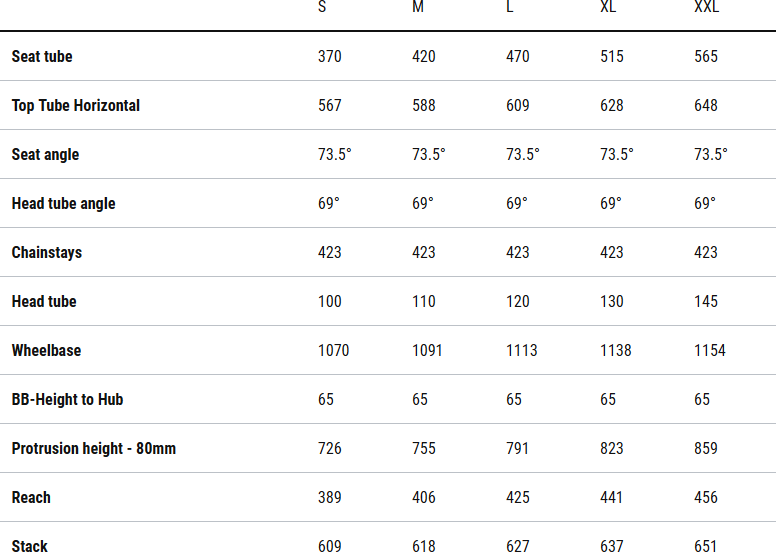This screenshot has width=776, height=552.
Task: Select the Protrusion height - 80mm label
Action: [94, 449]
